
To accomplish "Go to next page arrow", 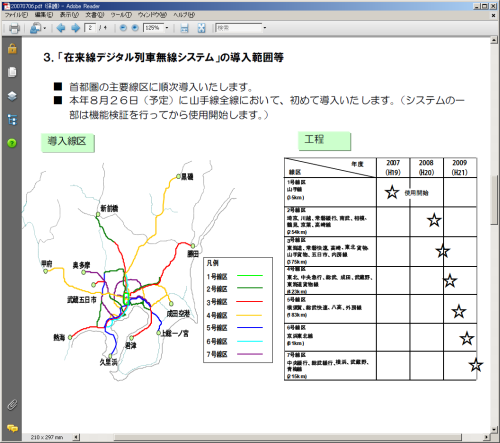I will pyautogui.click(x=75, y=28).
